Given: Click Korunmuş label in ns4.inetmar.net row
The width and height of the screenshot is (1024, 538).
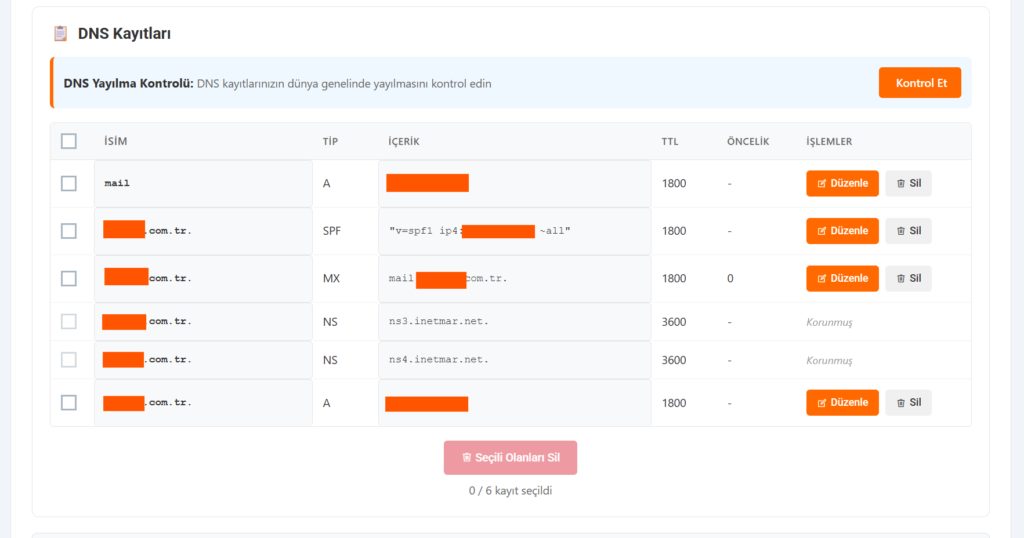Looking at the screenshot, I should 829,360.
